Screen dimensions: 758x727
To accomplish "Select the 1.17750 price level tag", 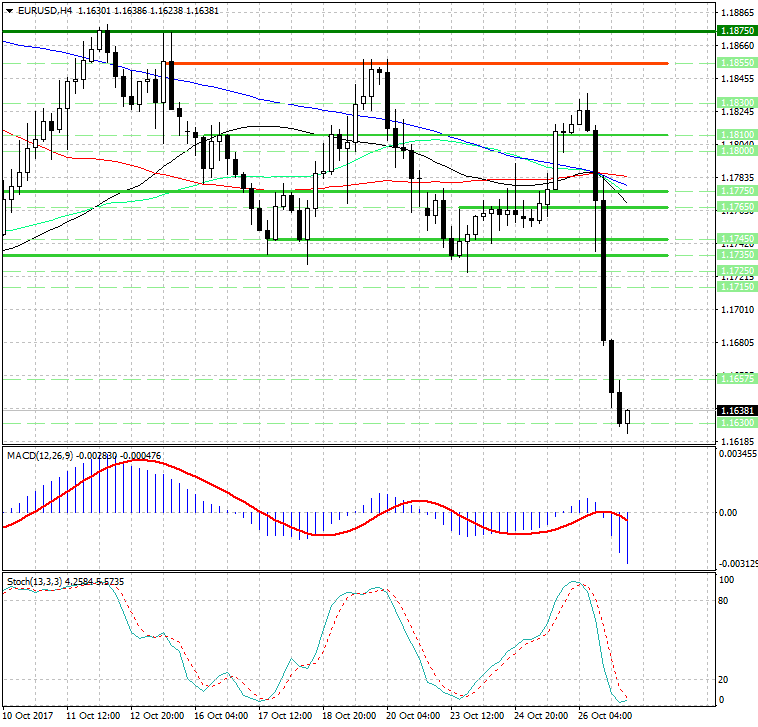I will (736, 191).
